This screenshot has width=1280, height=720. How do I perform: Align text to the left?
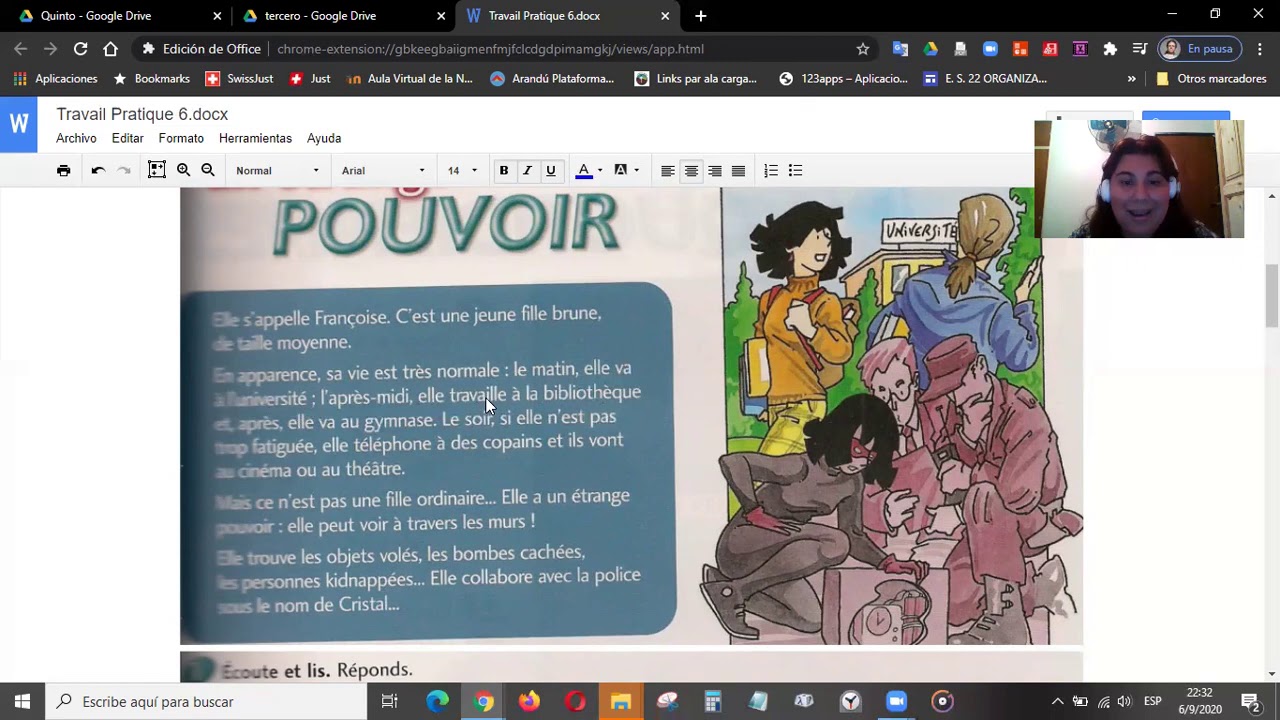[667, 171]
